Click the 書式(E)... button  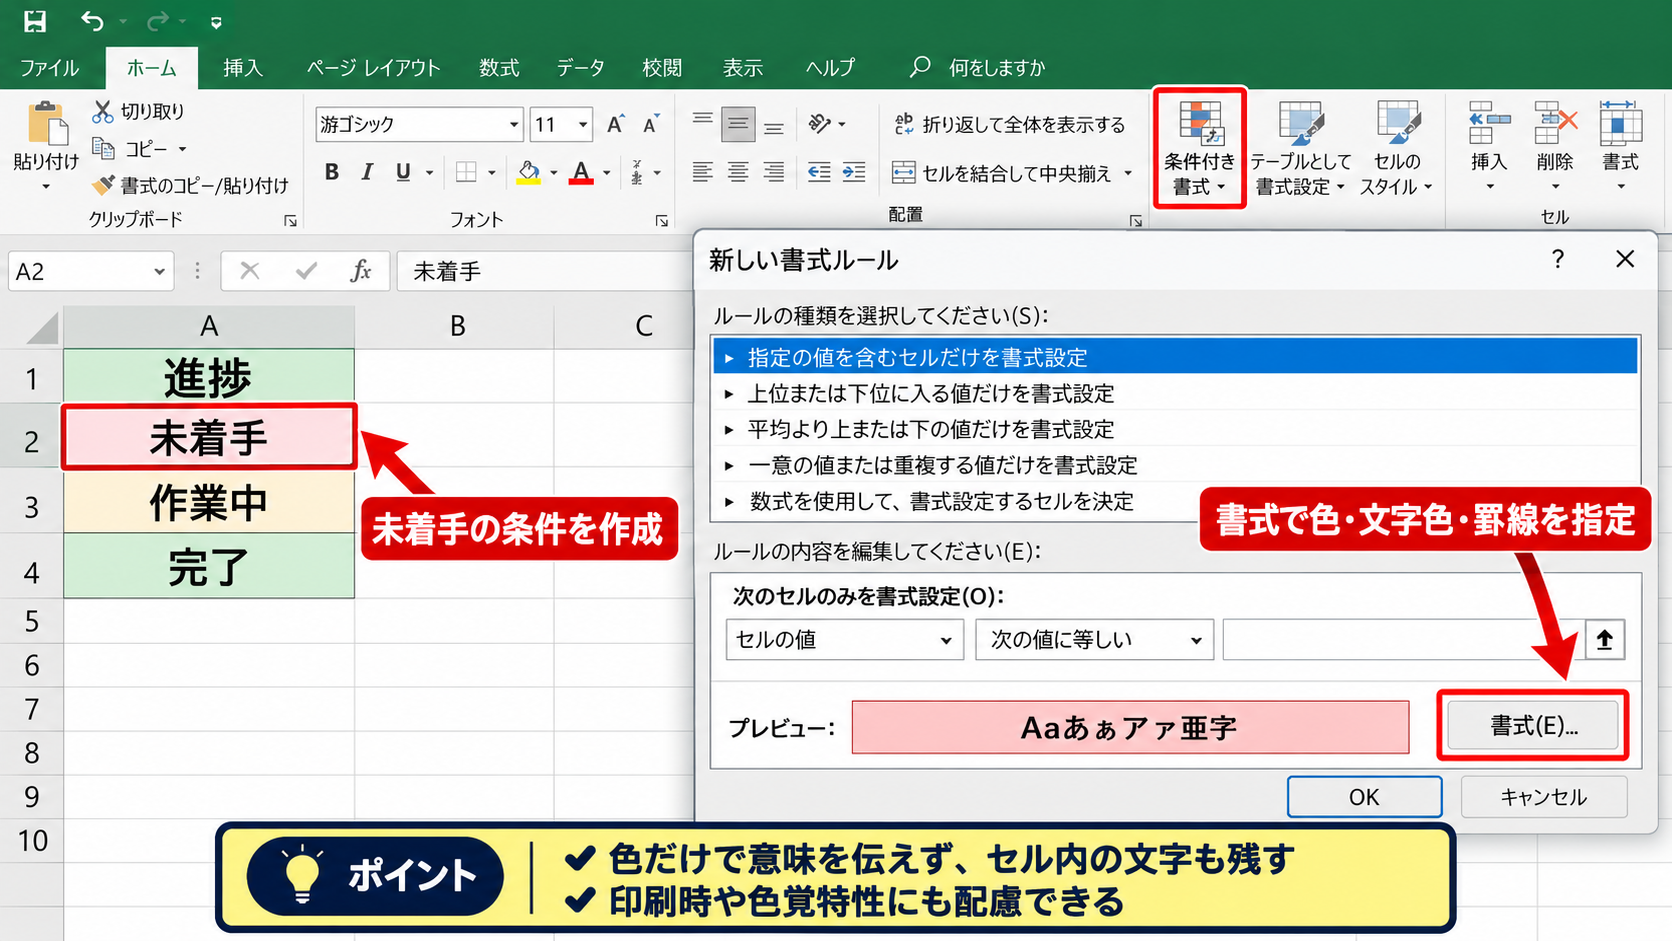pyautogui.click(x=1533, y=726)
